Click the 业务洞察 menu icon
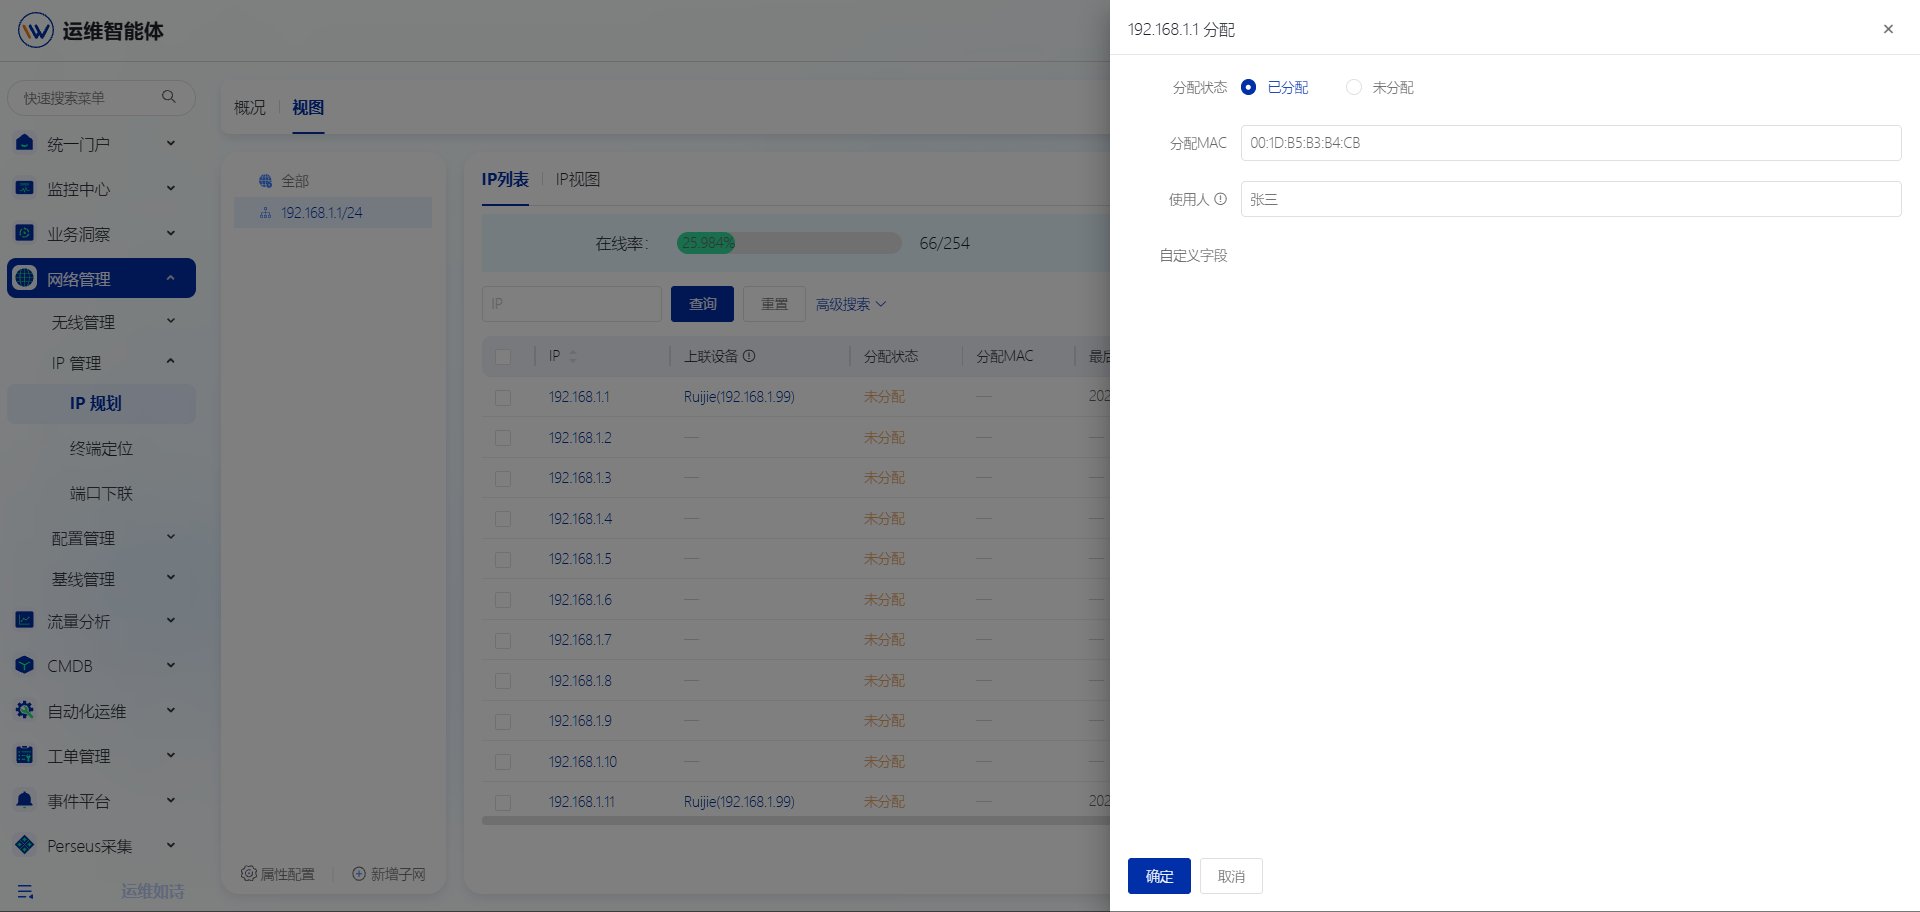This screenshot has width=1920, height=912. pos(25,233)
